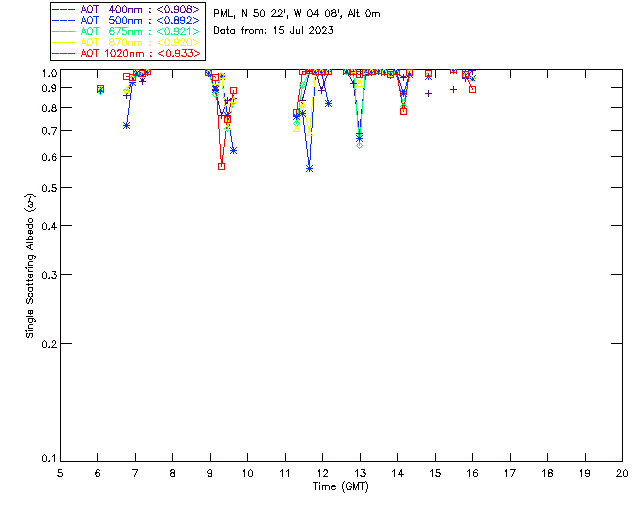
Task: Click the blue asterisk marker near 9:40
Action: [x=233, y=150]
